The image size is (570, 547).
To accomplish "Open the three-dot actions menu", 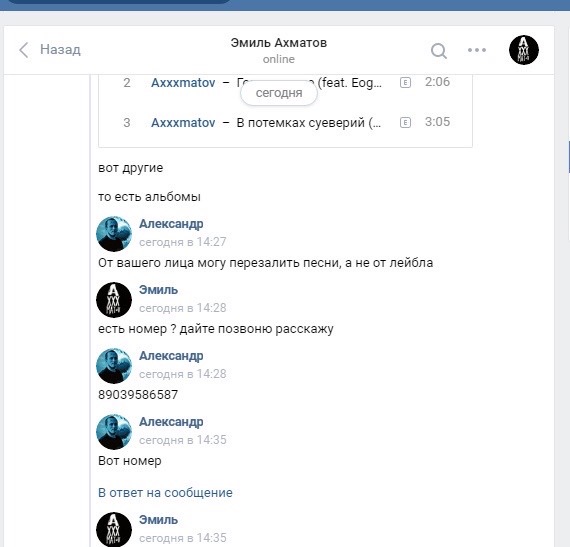I will [477, 50].
